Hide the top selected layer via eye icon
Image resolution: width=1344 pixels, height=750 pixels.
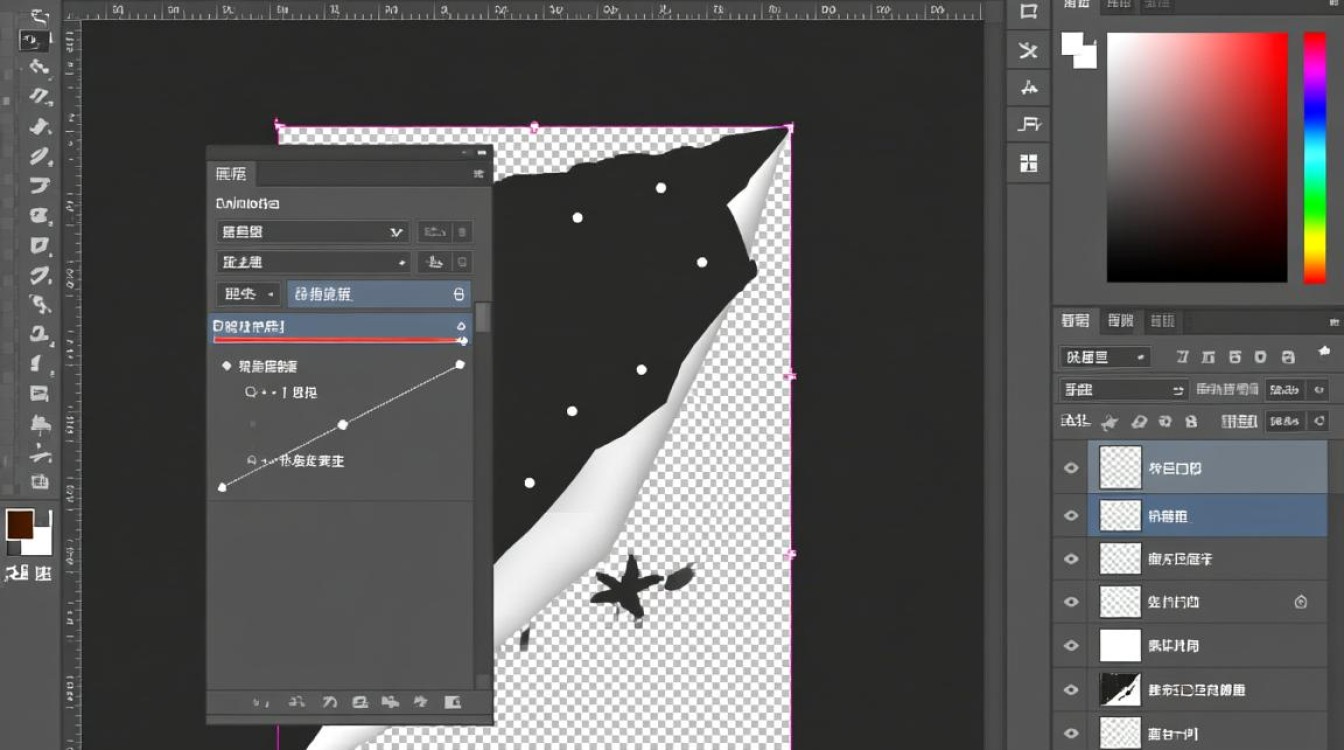1071,468
